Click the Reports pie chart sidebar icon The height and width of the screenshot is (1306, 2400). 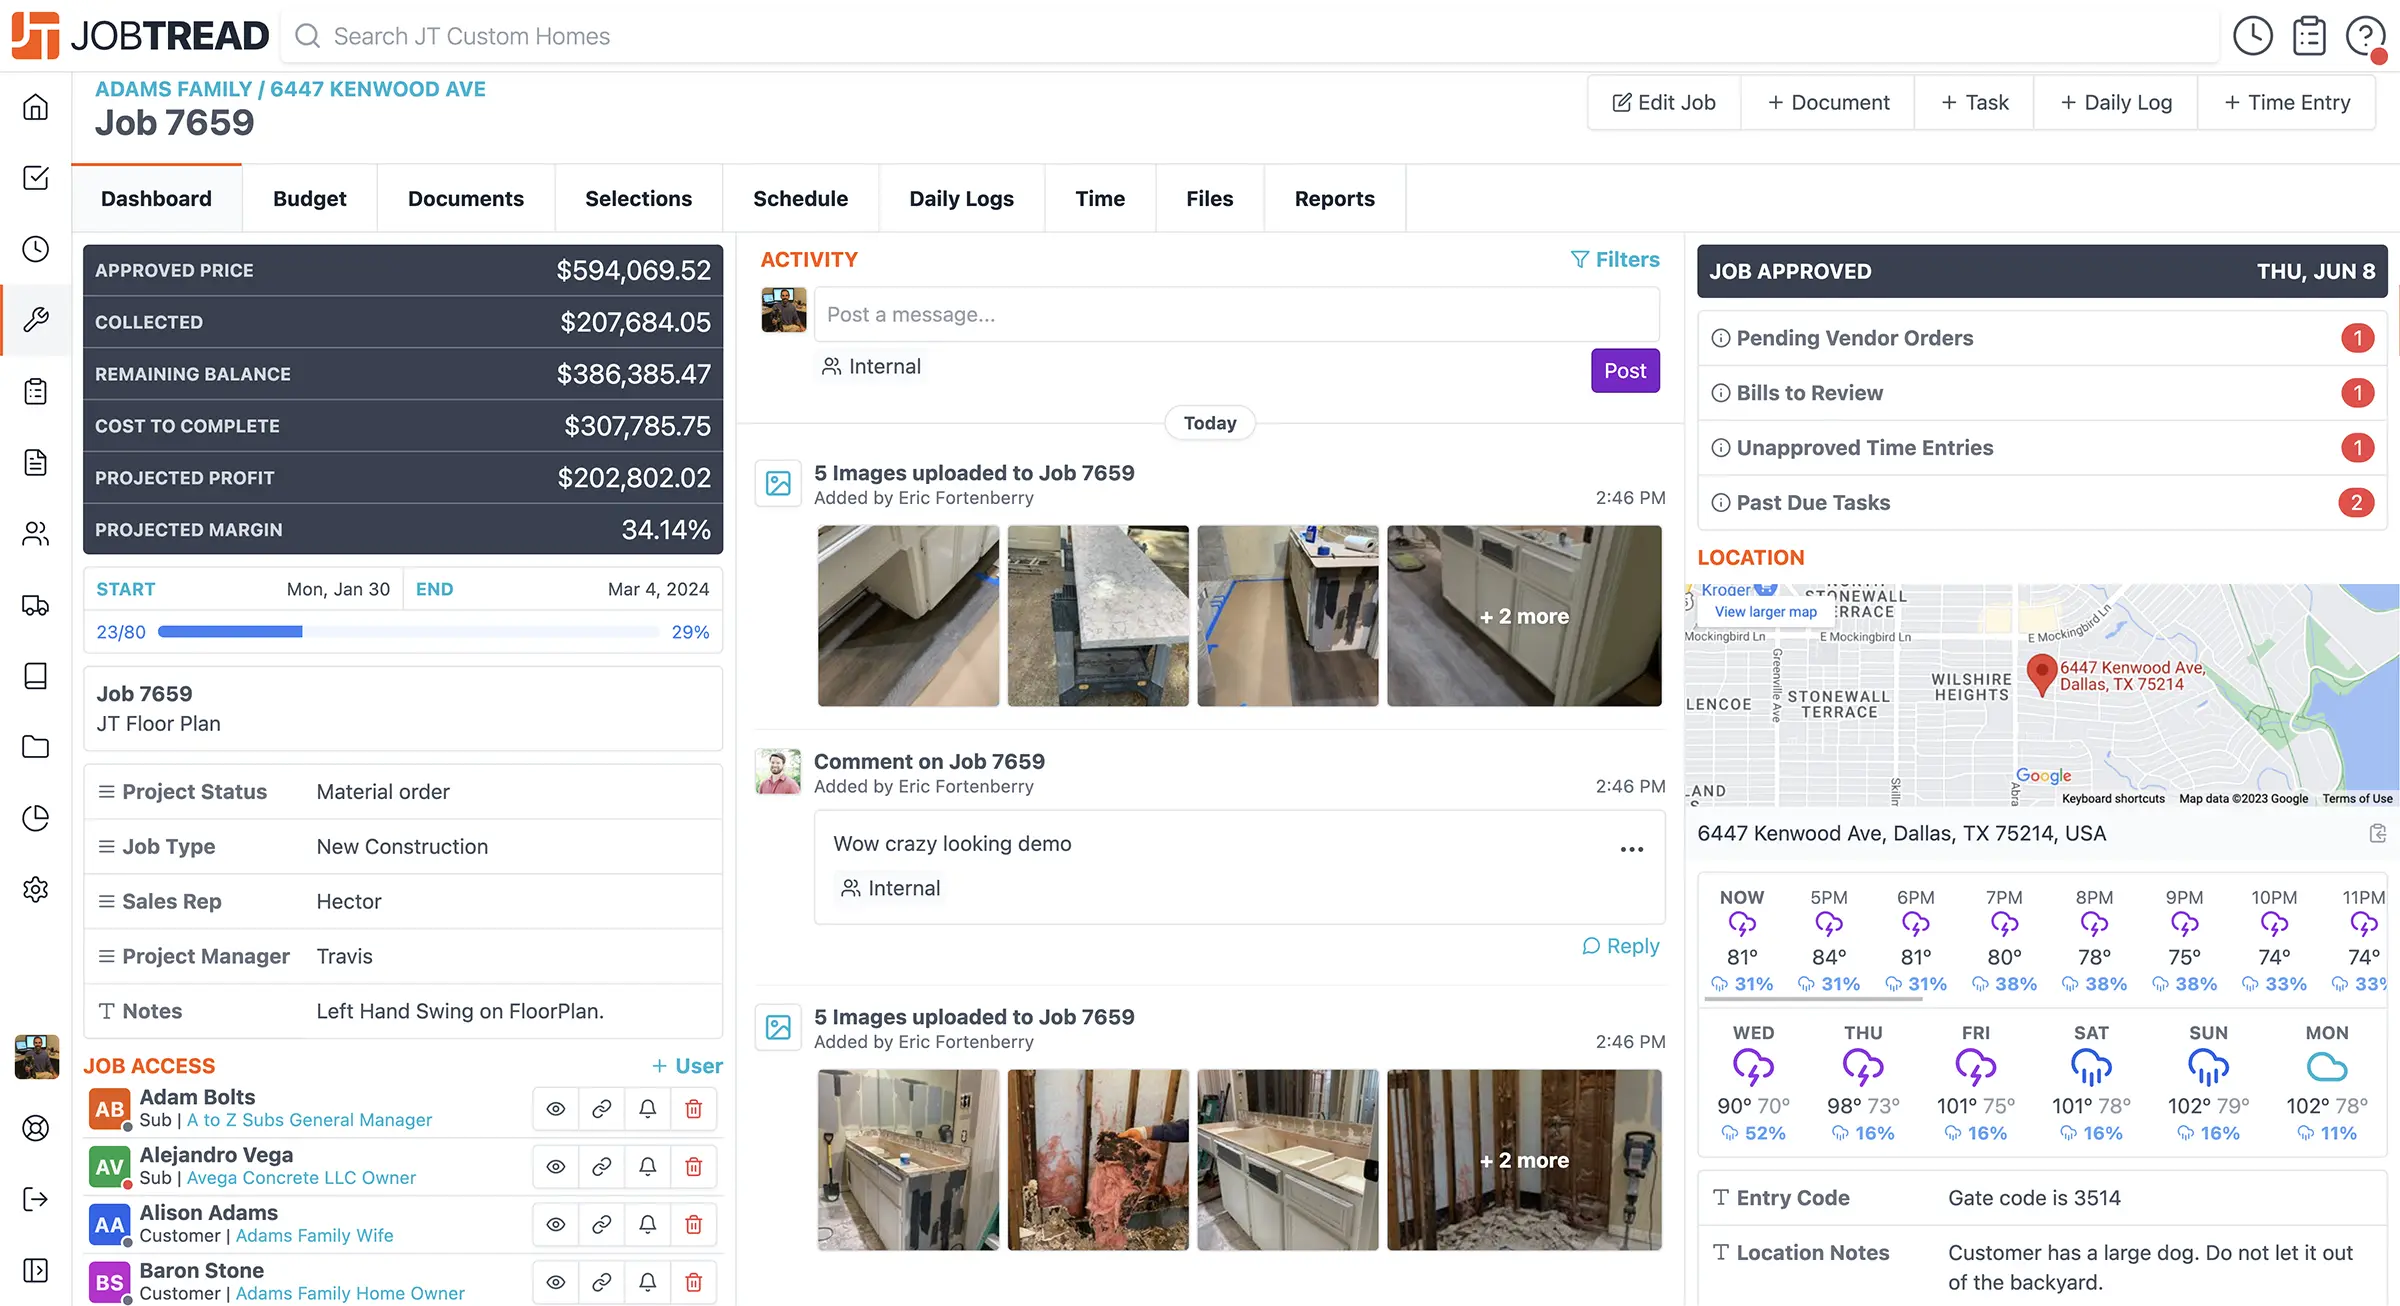36,818
